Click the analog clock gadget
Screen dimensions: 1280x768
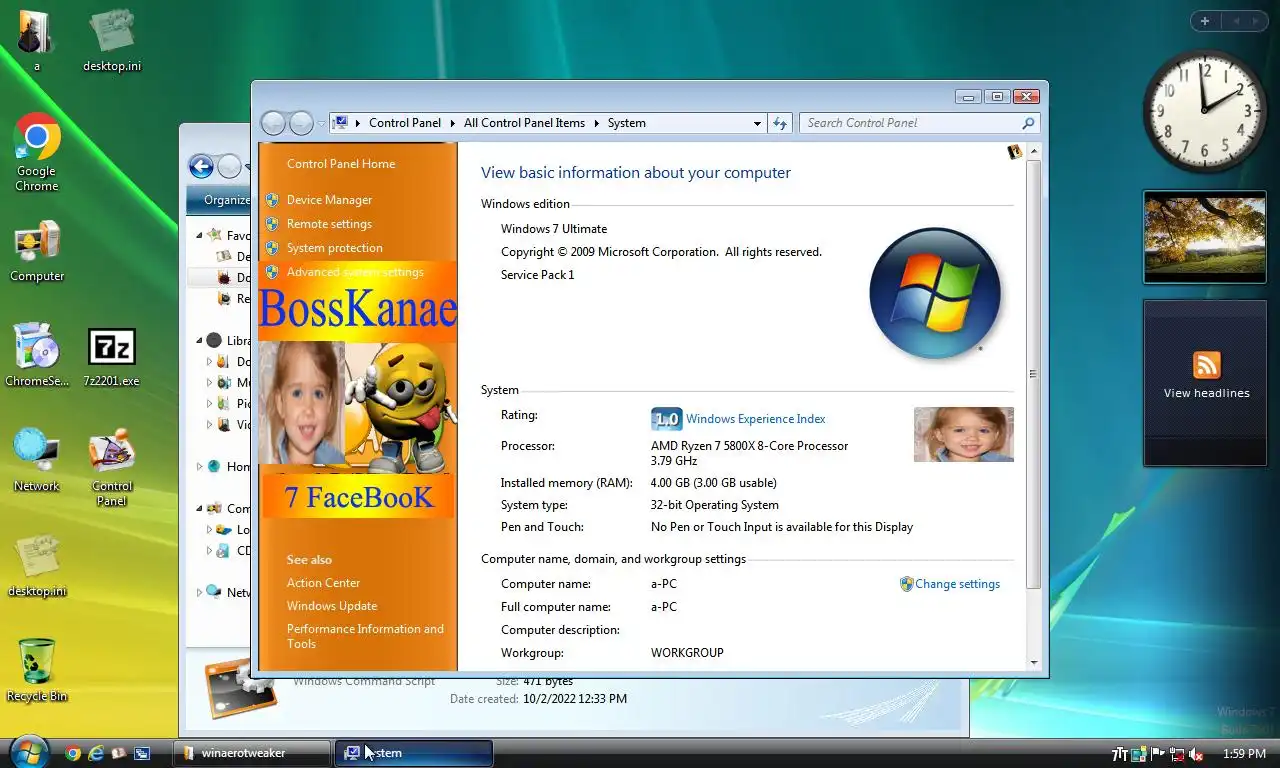(x=1204, y=111)
